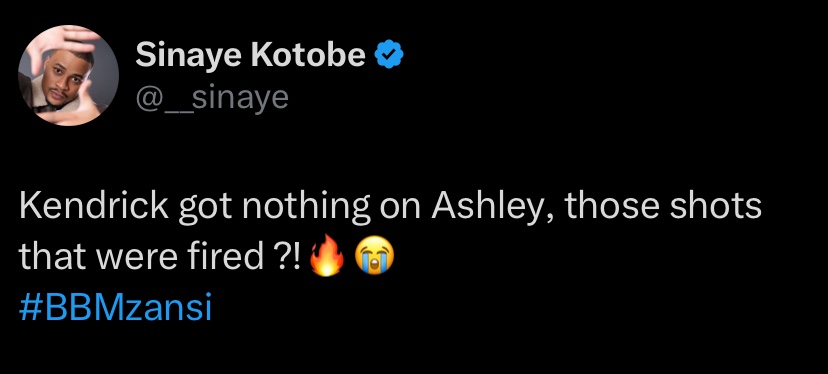Click the blue verified checkmark badge

coord(389,55)
